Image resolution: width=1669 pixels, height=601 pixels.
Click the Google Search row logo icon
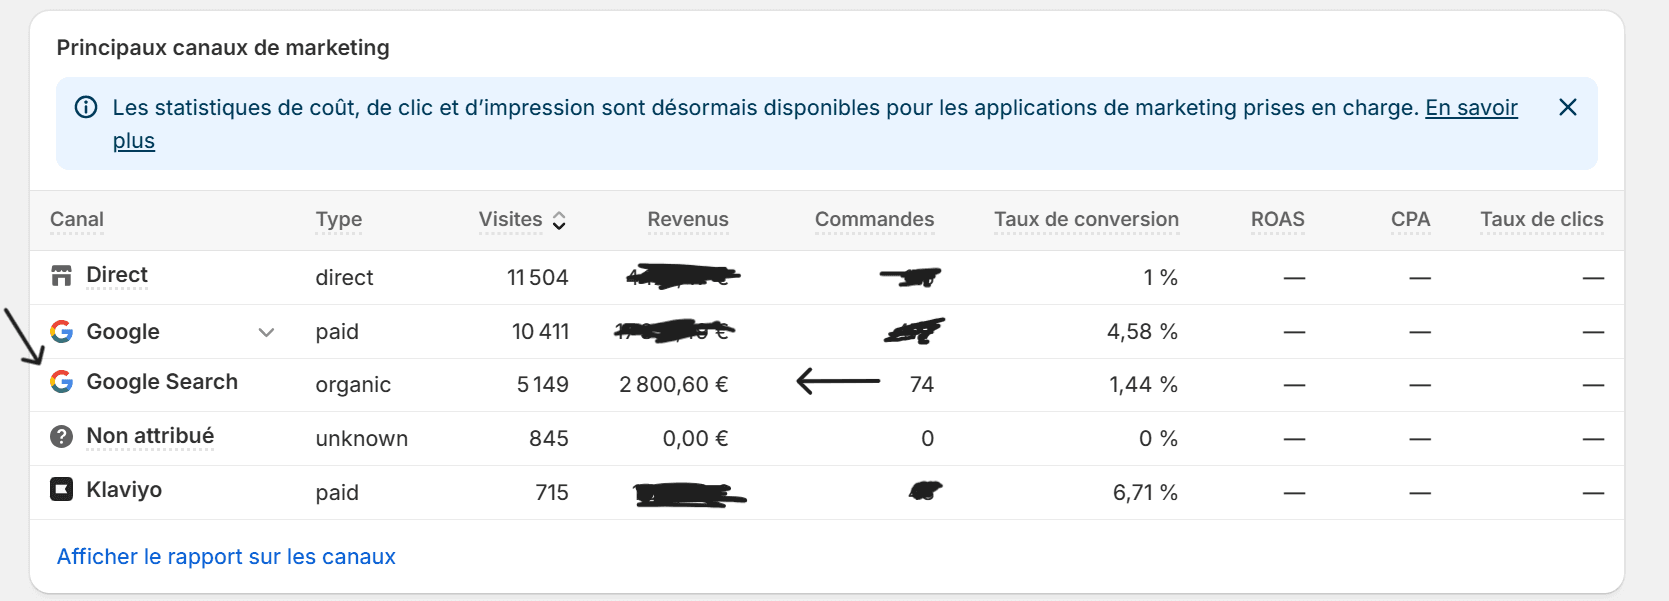(62, 381)
